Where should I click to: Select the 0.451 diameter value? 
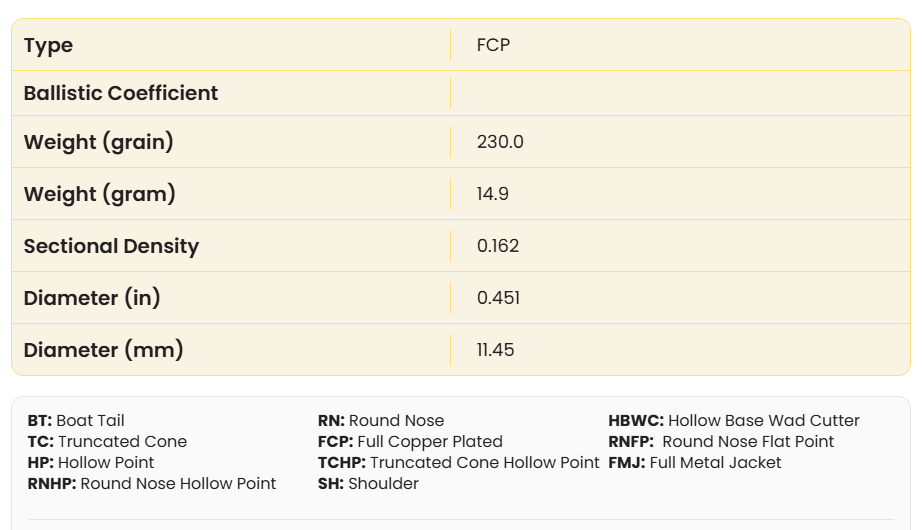point(498,298)
